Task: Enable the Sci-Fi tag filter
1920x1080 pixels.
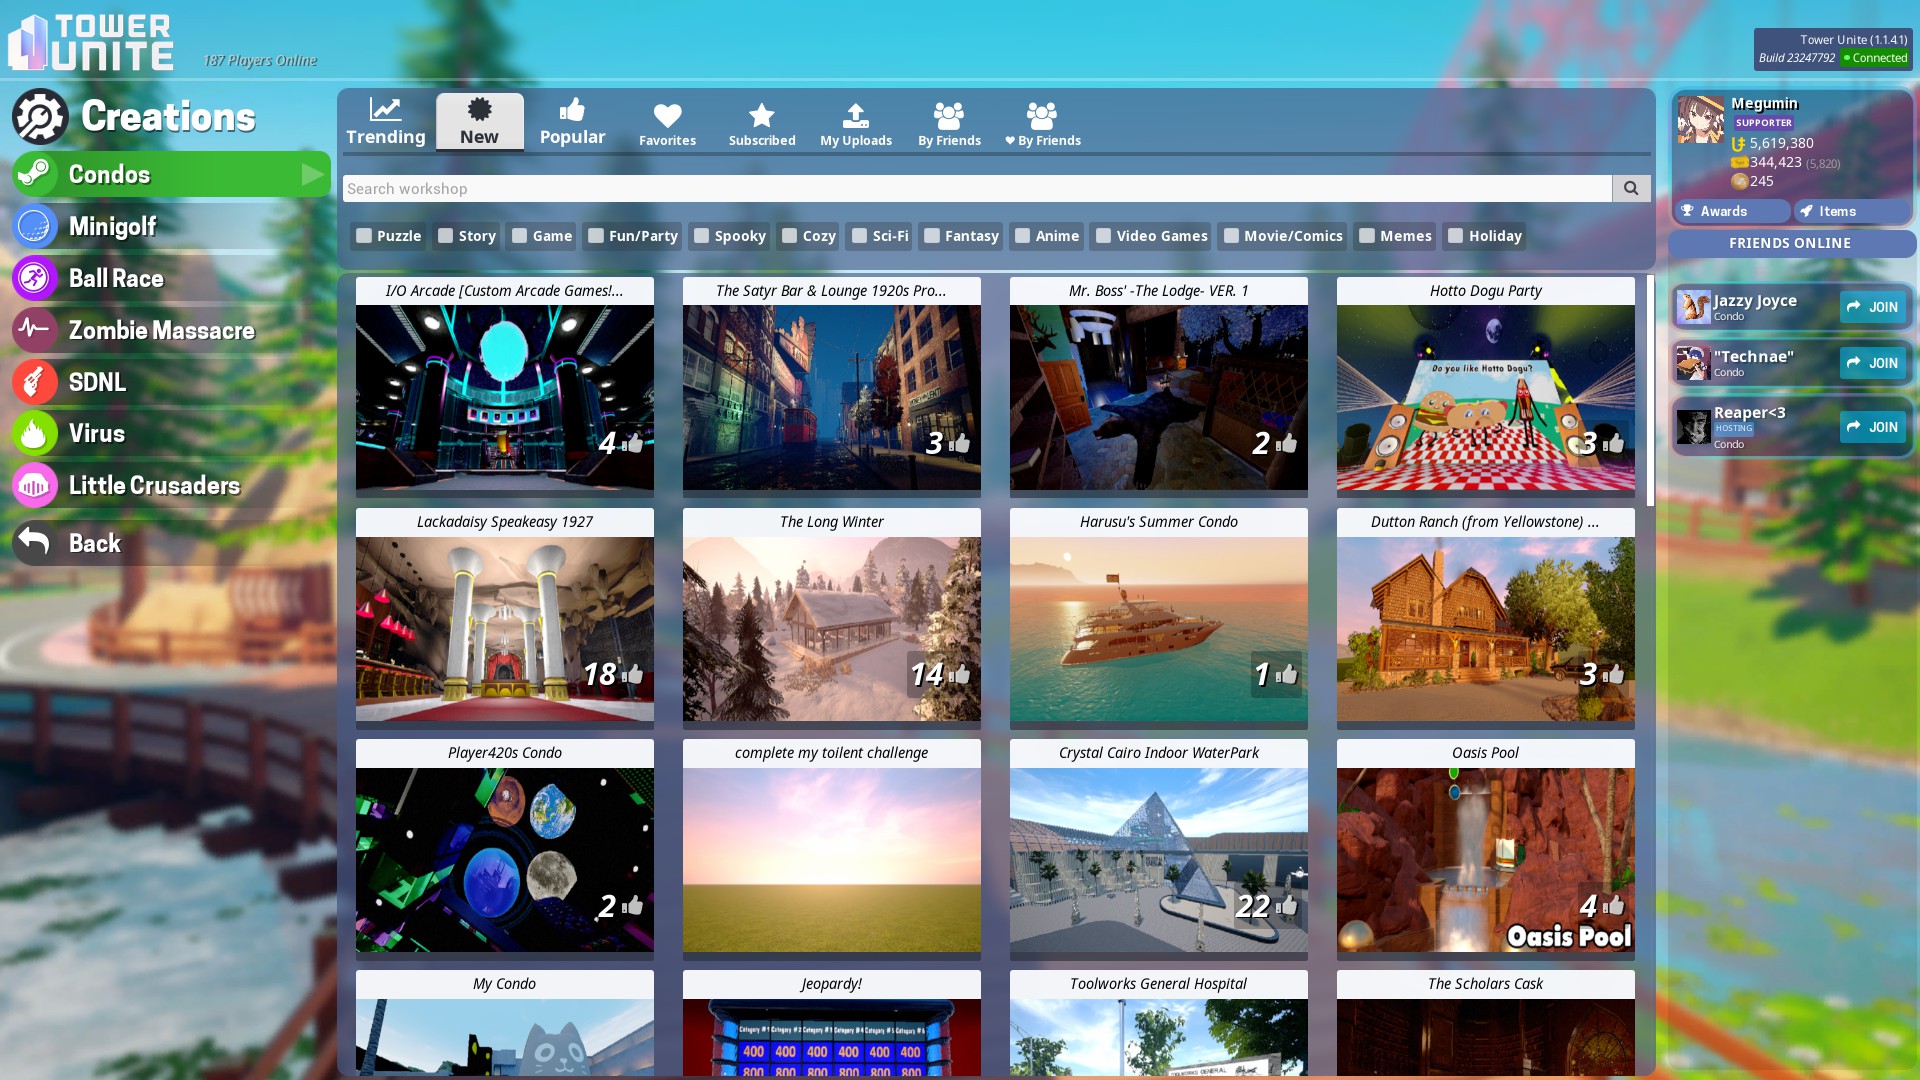Action: click(x=860, y=236)
